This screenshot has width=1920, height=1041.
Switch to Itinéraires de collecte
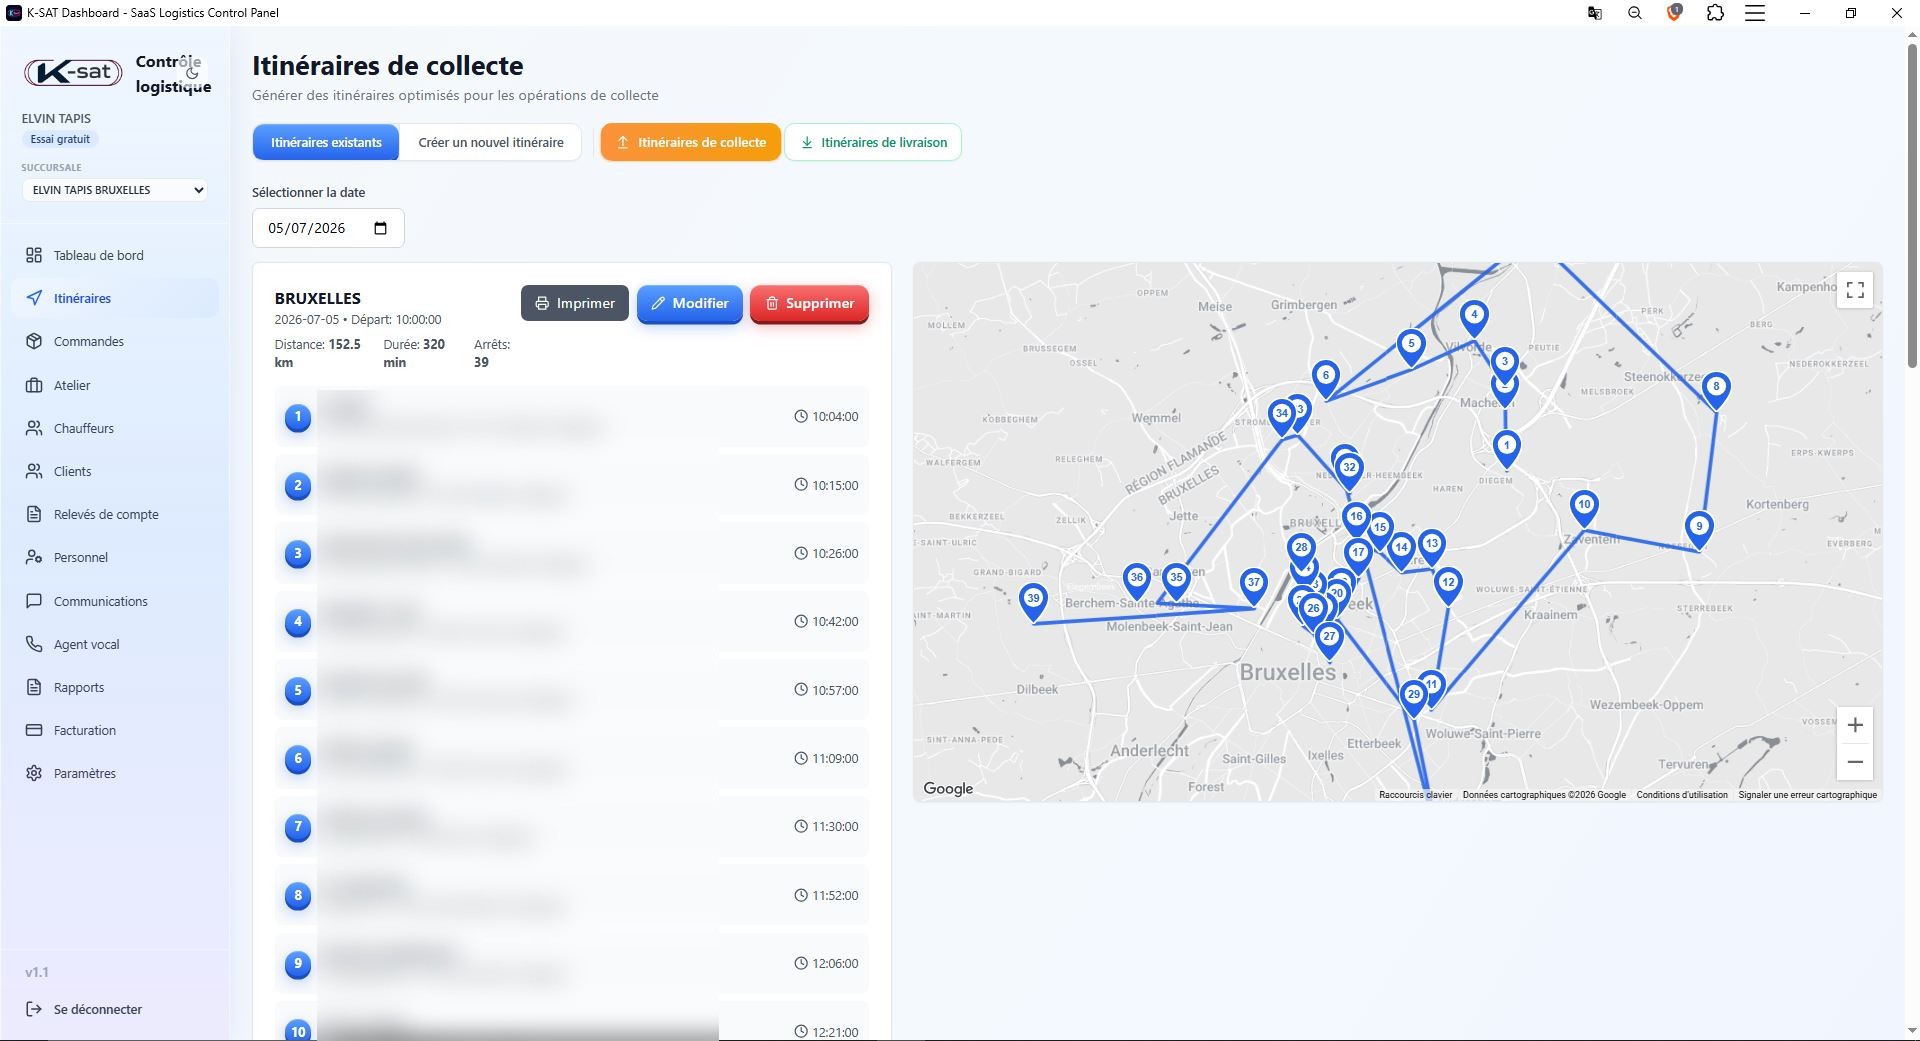[x=690, y=142]
